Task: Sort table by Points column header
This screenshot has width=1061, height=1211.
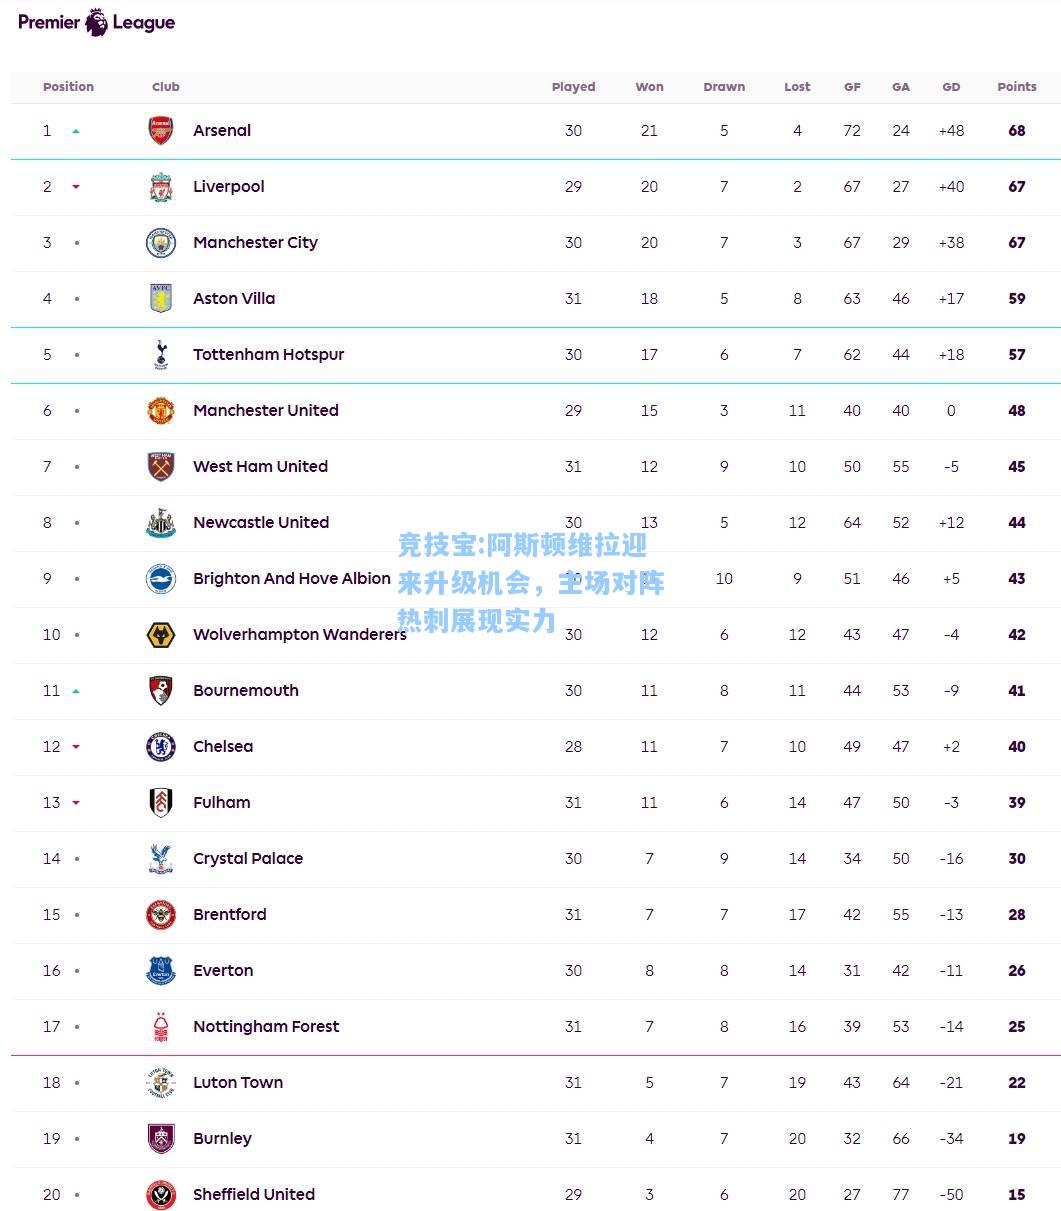Action: [x=1017, y=87]
